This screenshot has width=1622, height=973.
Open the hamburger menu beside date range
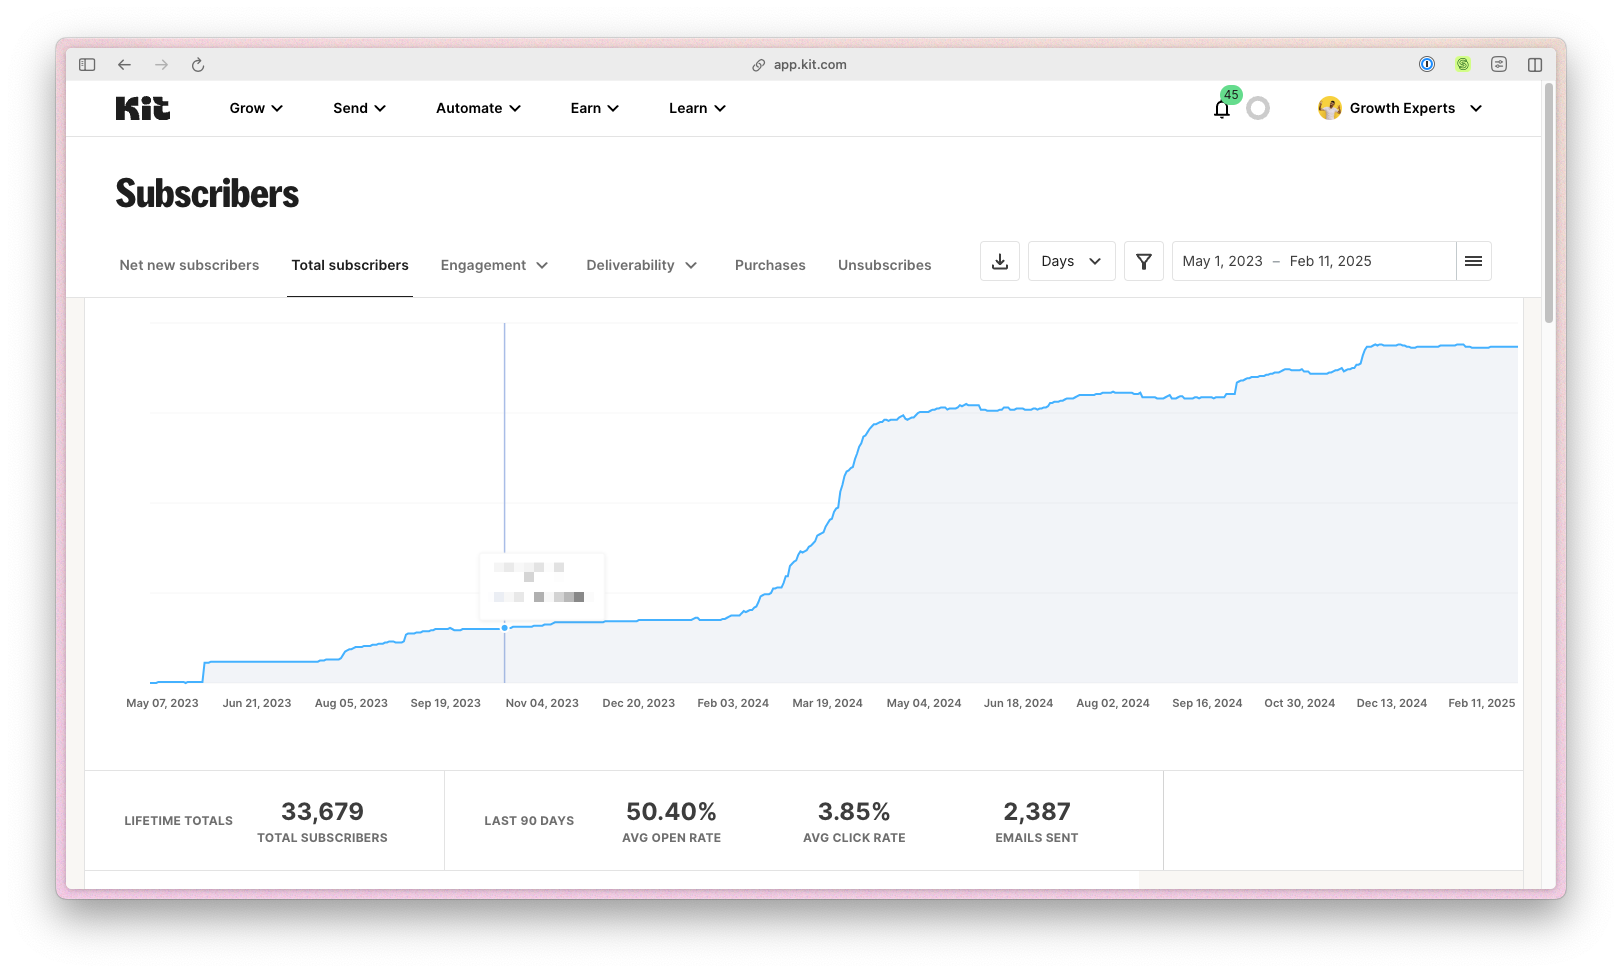1473,261
